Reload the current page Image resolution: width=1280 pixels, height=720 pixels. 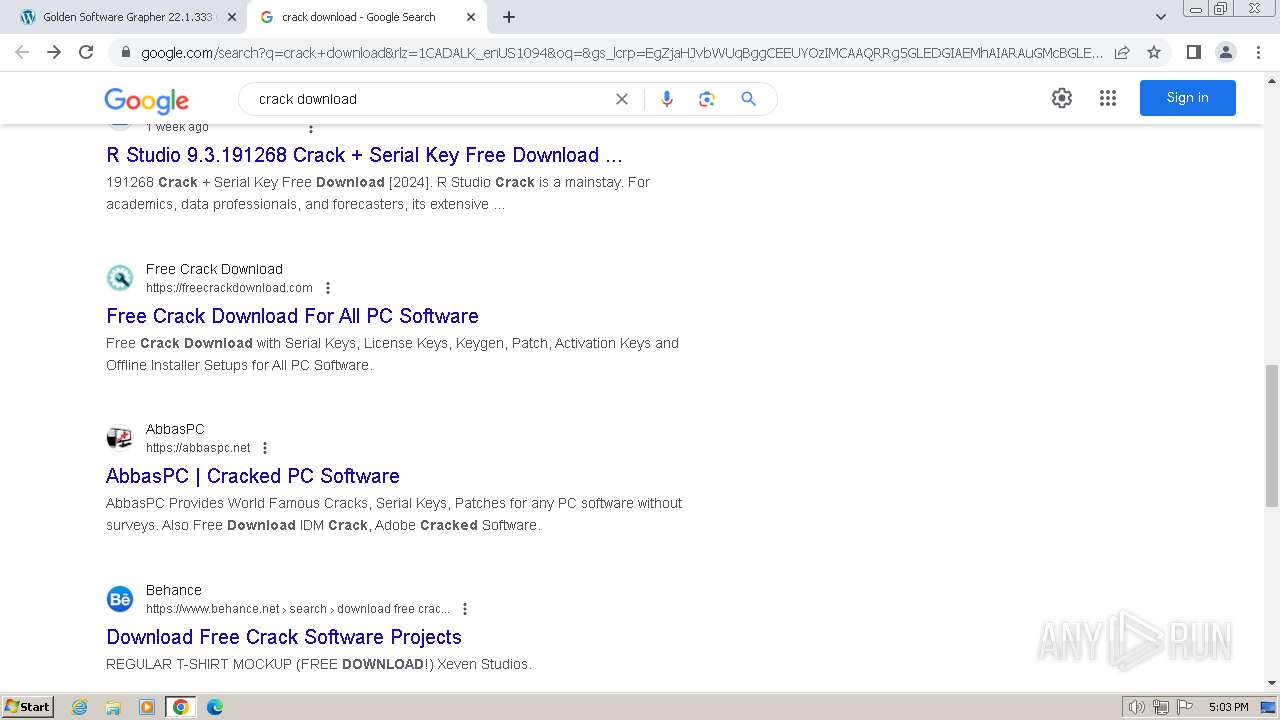(x=86, y=52)
